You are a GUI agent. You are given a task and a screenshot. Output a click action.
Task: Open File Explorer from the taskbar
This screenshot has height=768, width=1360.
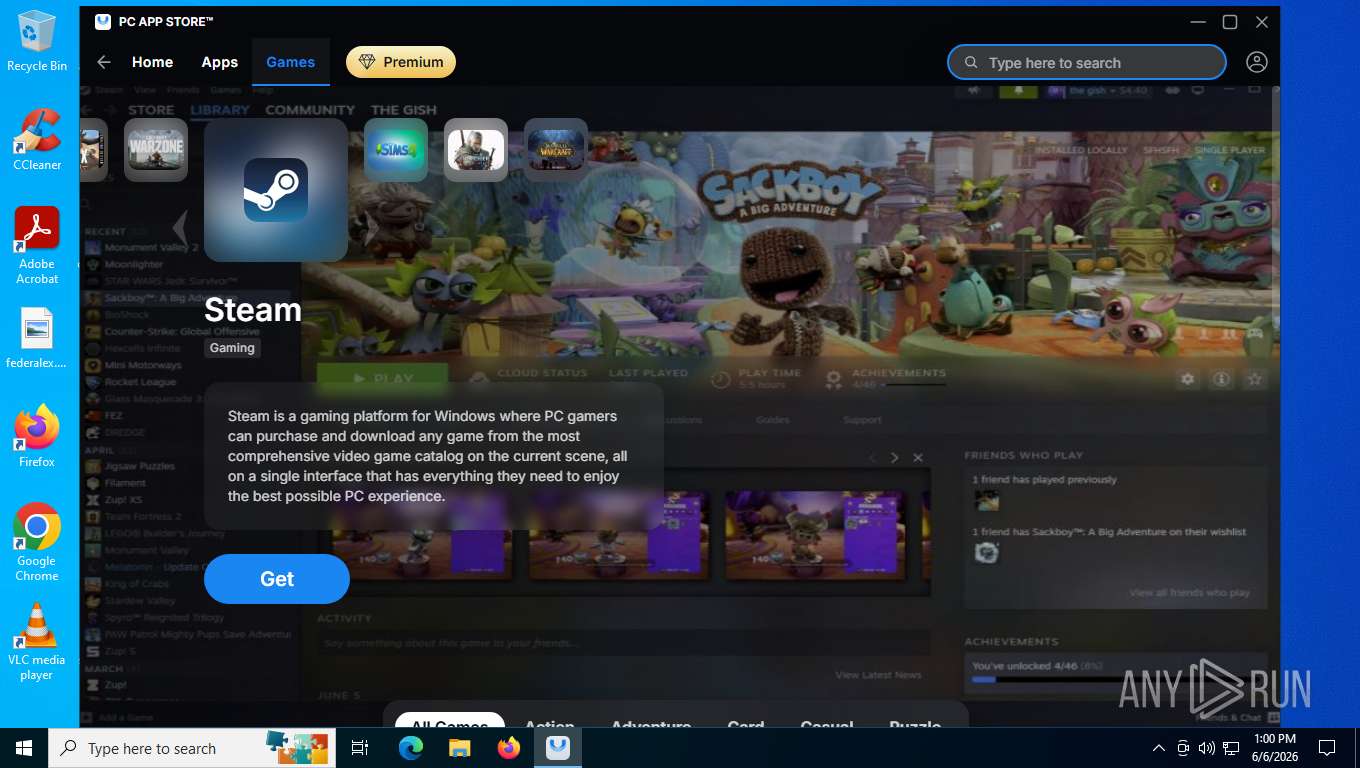pyautogui.click(x=459, y=748)
